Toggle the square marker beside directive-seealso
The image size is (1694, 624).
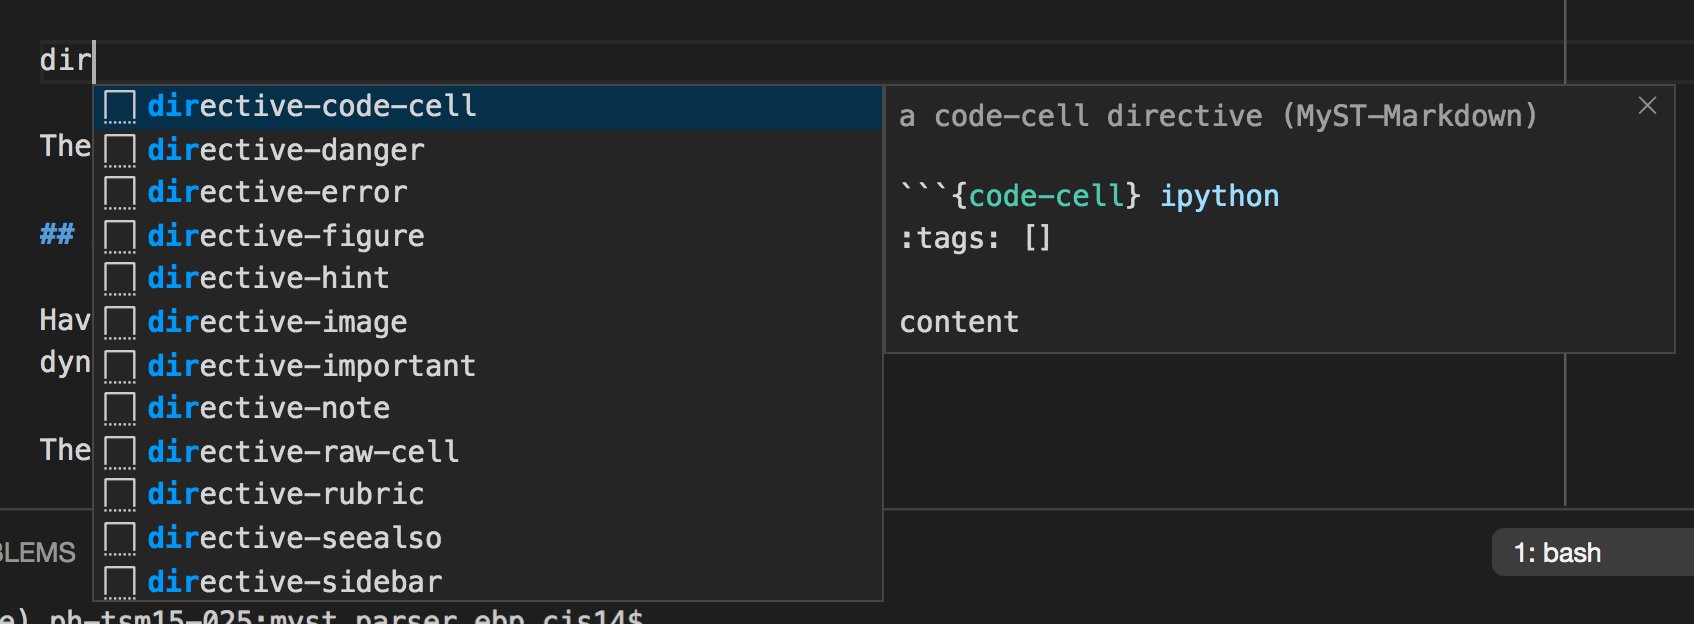[120, 537]
